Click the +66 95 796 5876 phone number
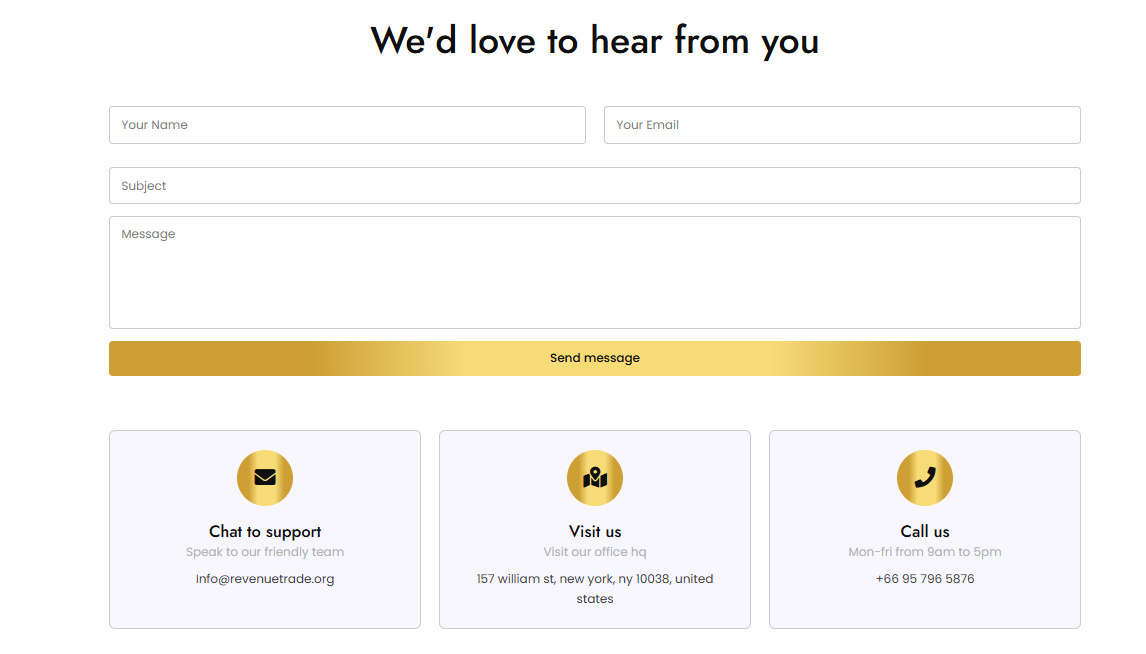 (925, 579)
